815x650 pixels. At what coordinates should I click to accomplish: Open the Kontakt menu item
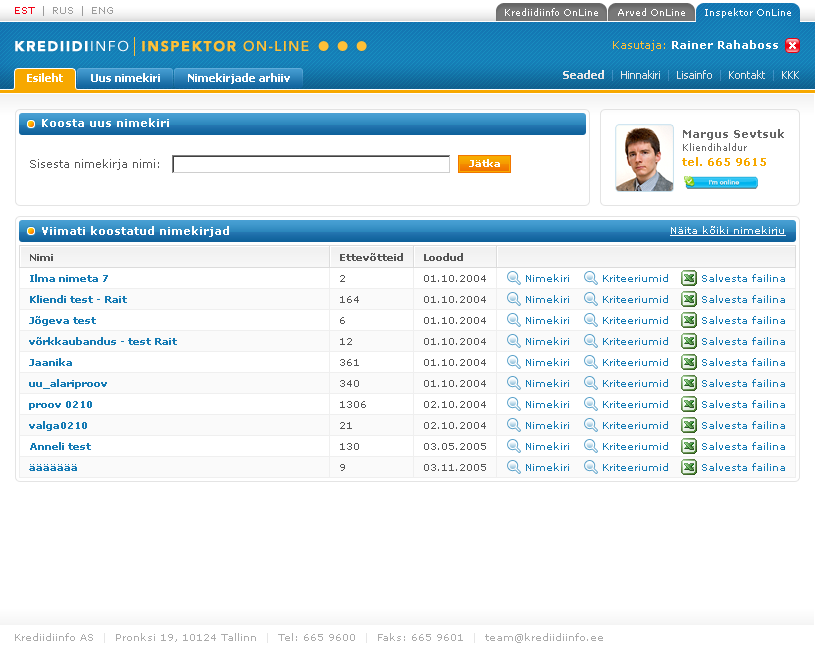pos(746,75)
